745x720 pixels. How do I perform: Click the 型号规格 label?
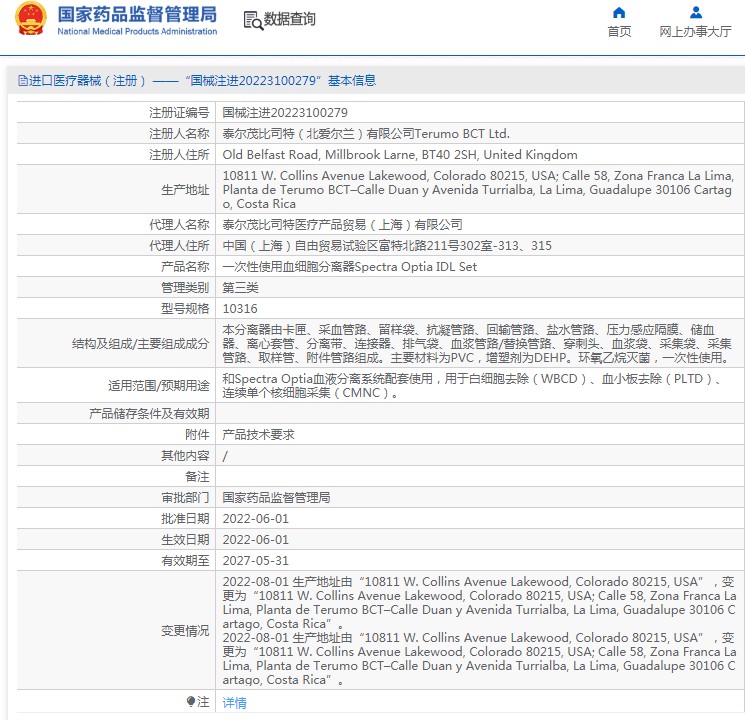click(185, 308)
